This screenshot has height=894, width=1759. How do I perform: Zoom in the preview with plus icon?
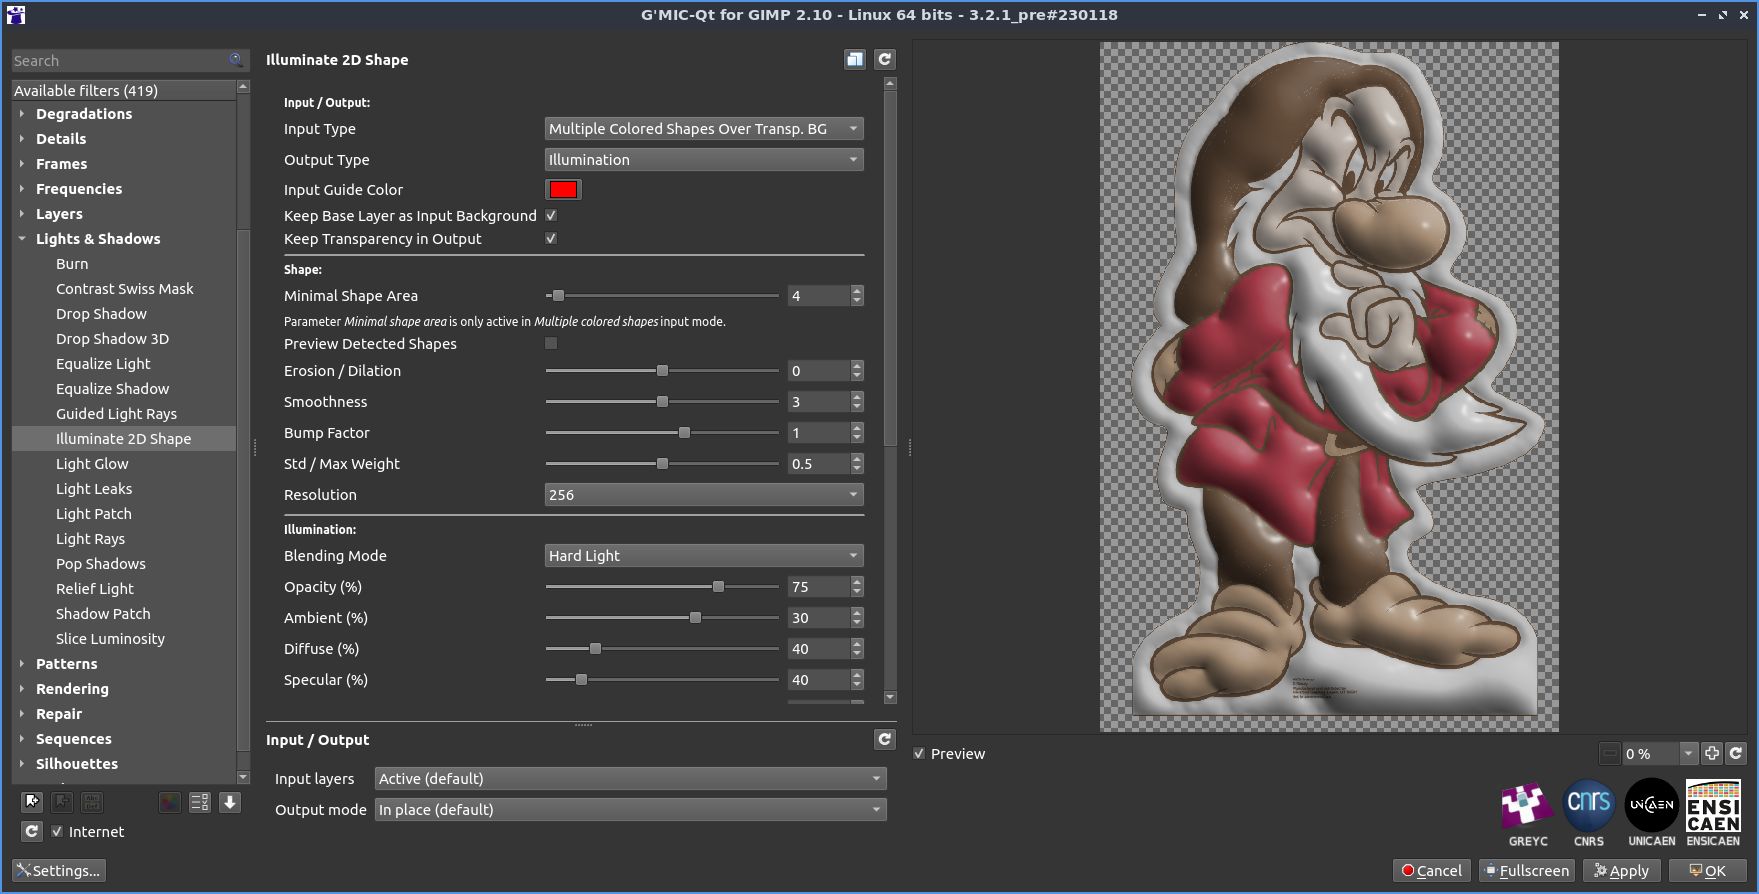click(x=1712, y=754)
